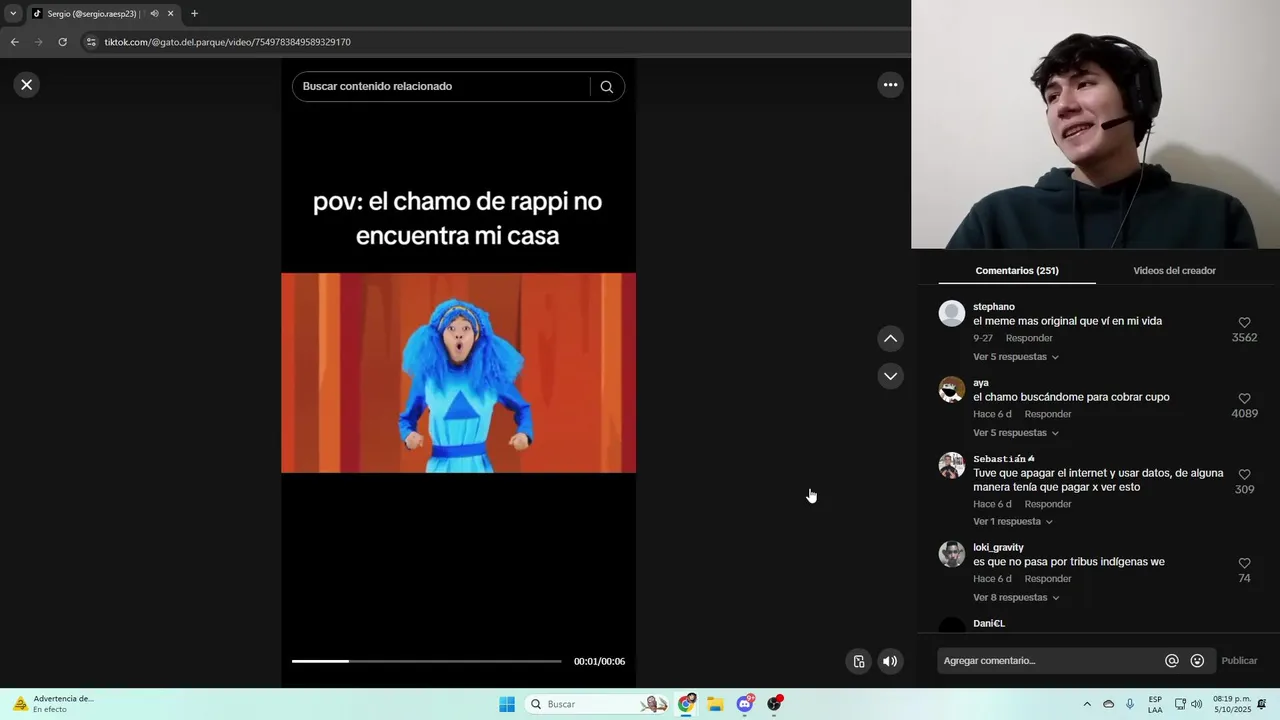Image resolution: width=1280 pixels, height=720 pixels.
Task: Open File Explorer from the taskbar
Action: pyautogui.click(x=715, y=704)
